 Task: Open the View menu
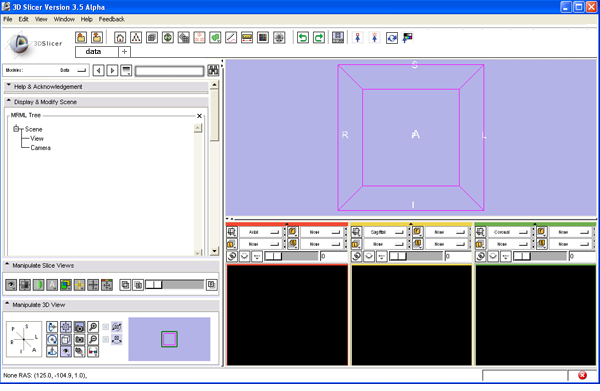click(41, 19)
